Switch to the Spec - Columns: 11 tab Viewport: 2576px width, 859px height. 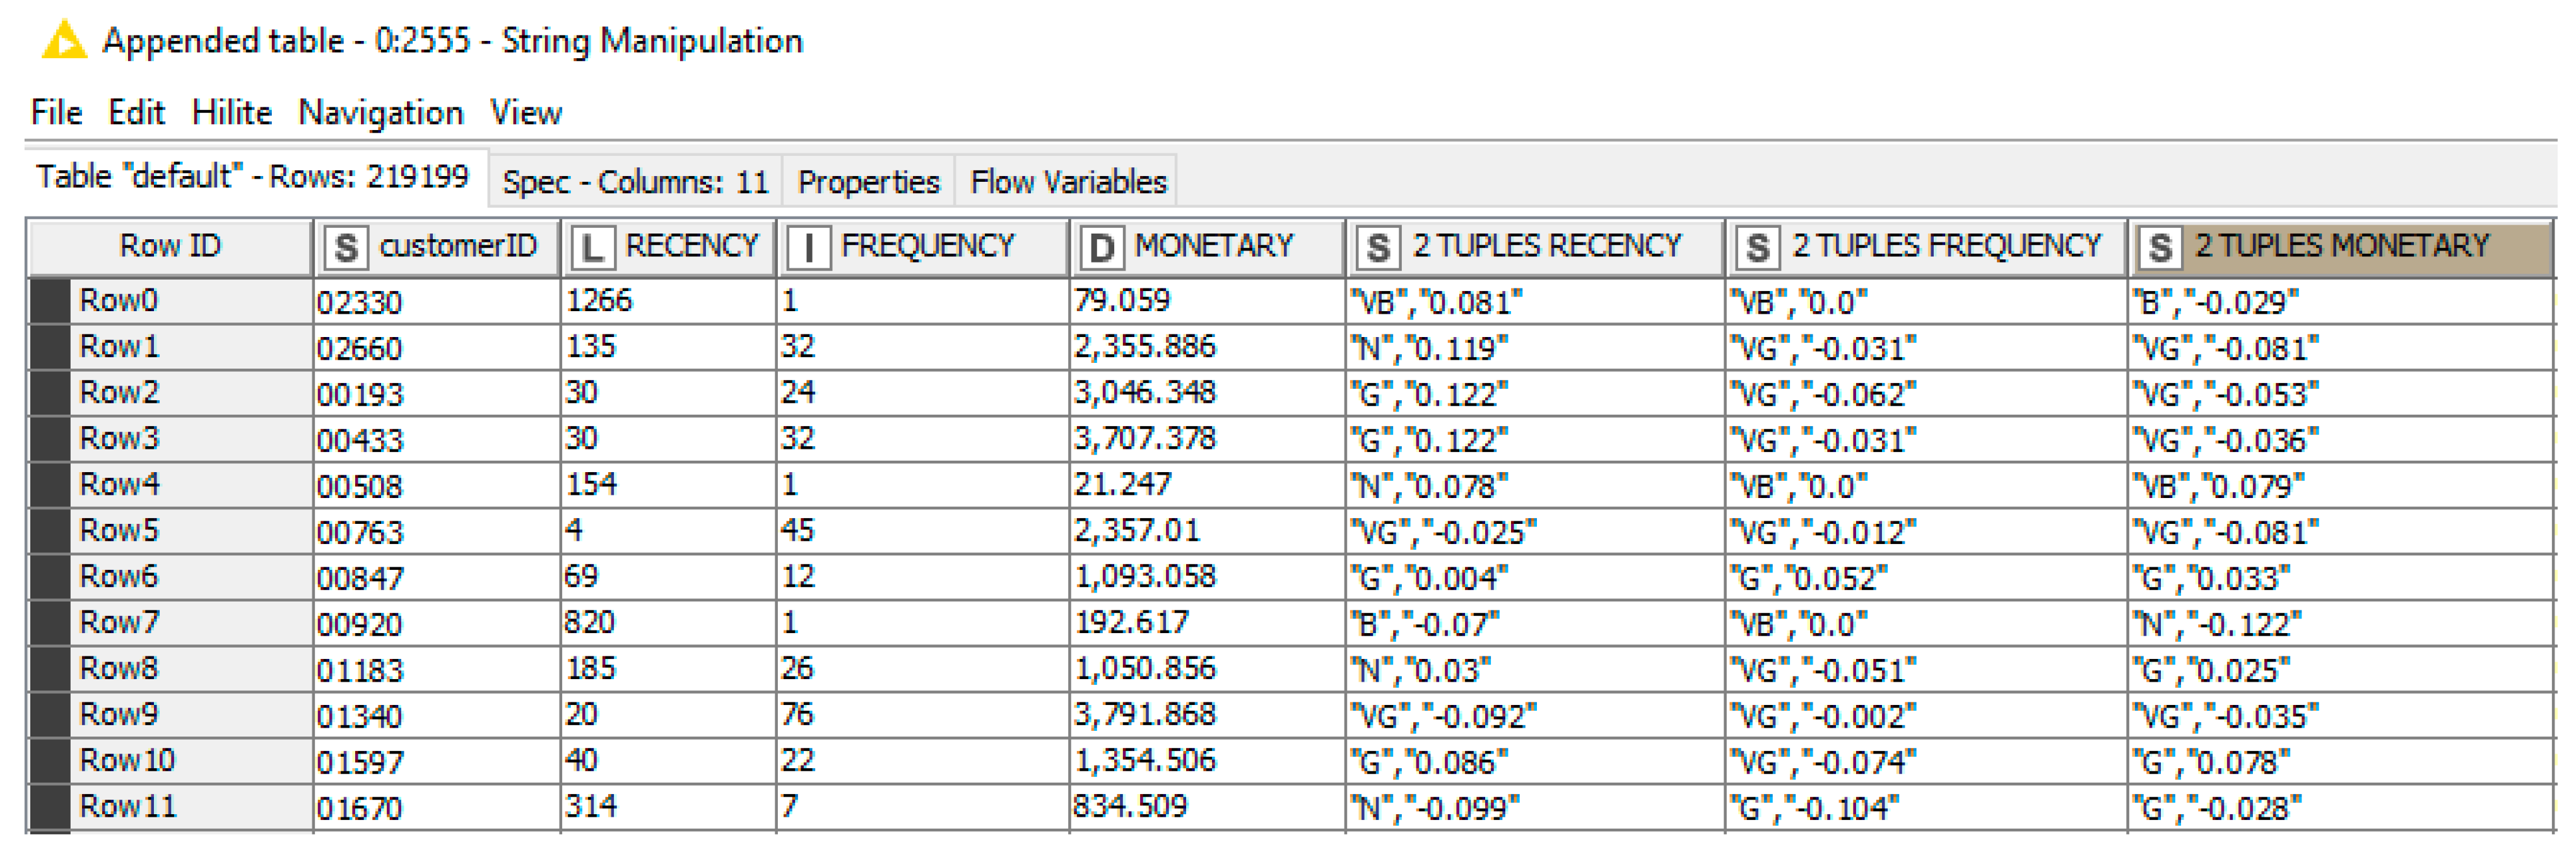click(635, 182)
